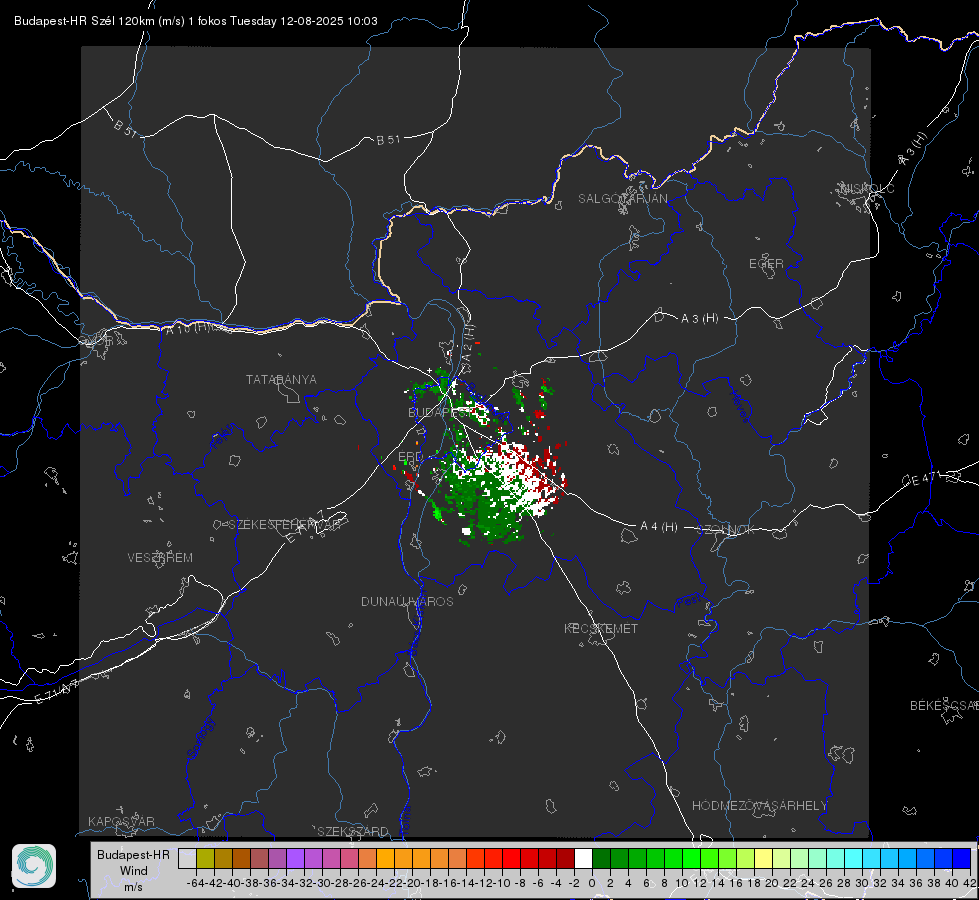979x900 pixels.
Task: Click the blue 'Pest' county label
Action: tap(688, 603)
